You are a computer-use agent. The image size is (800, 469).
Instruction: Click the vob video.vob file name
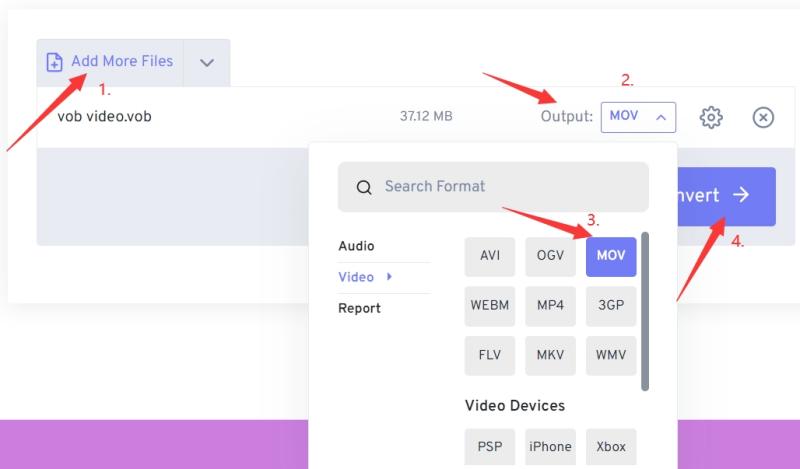(x=104, y=117)
